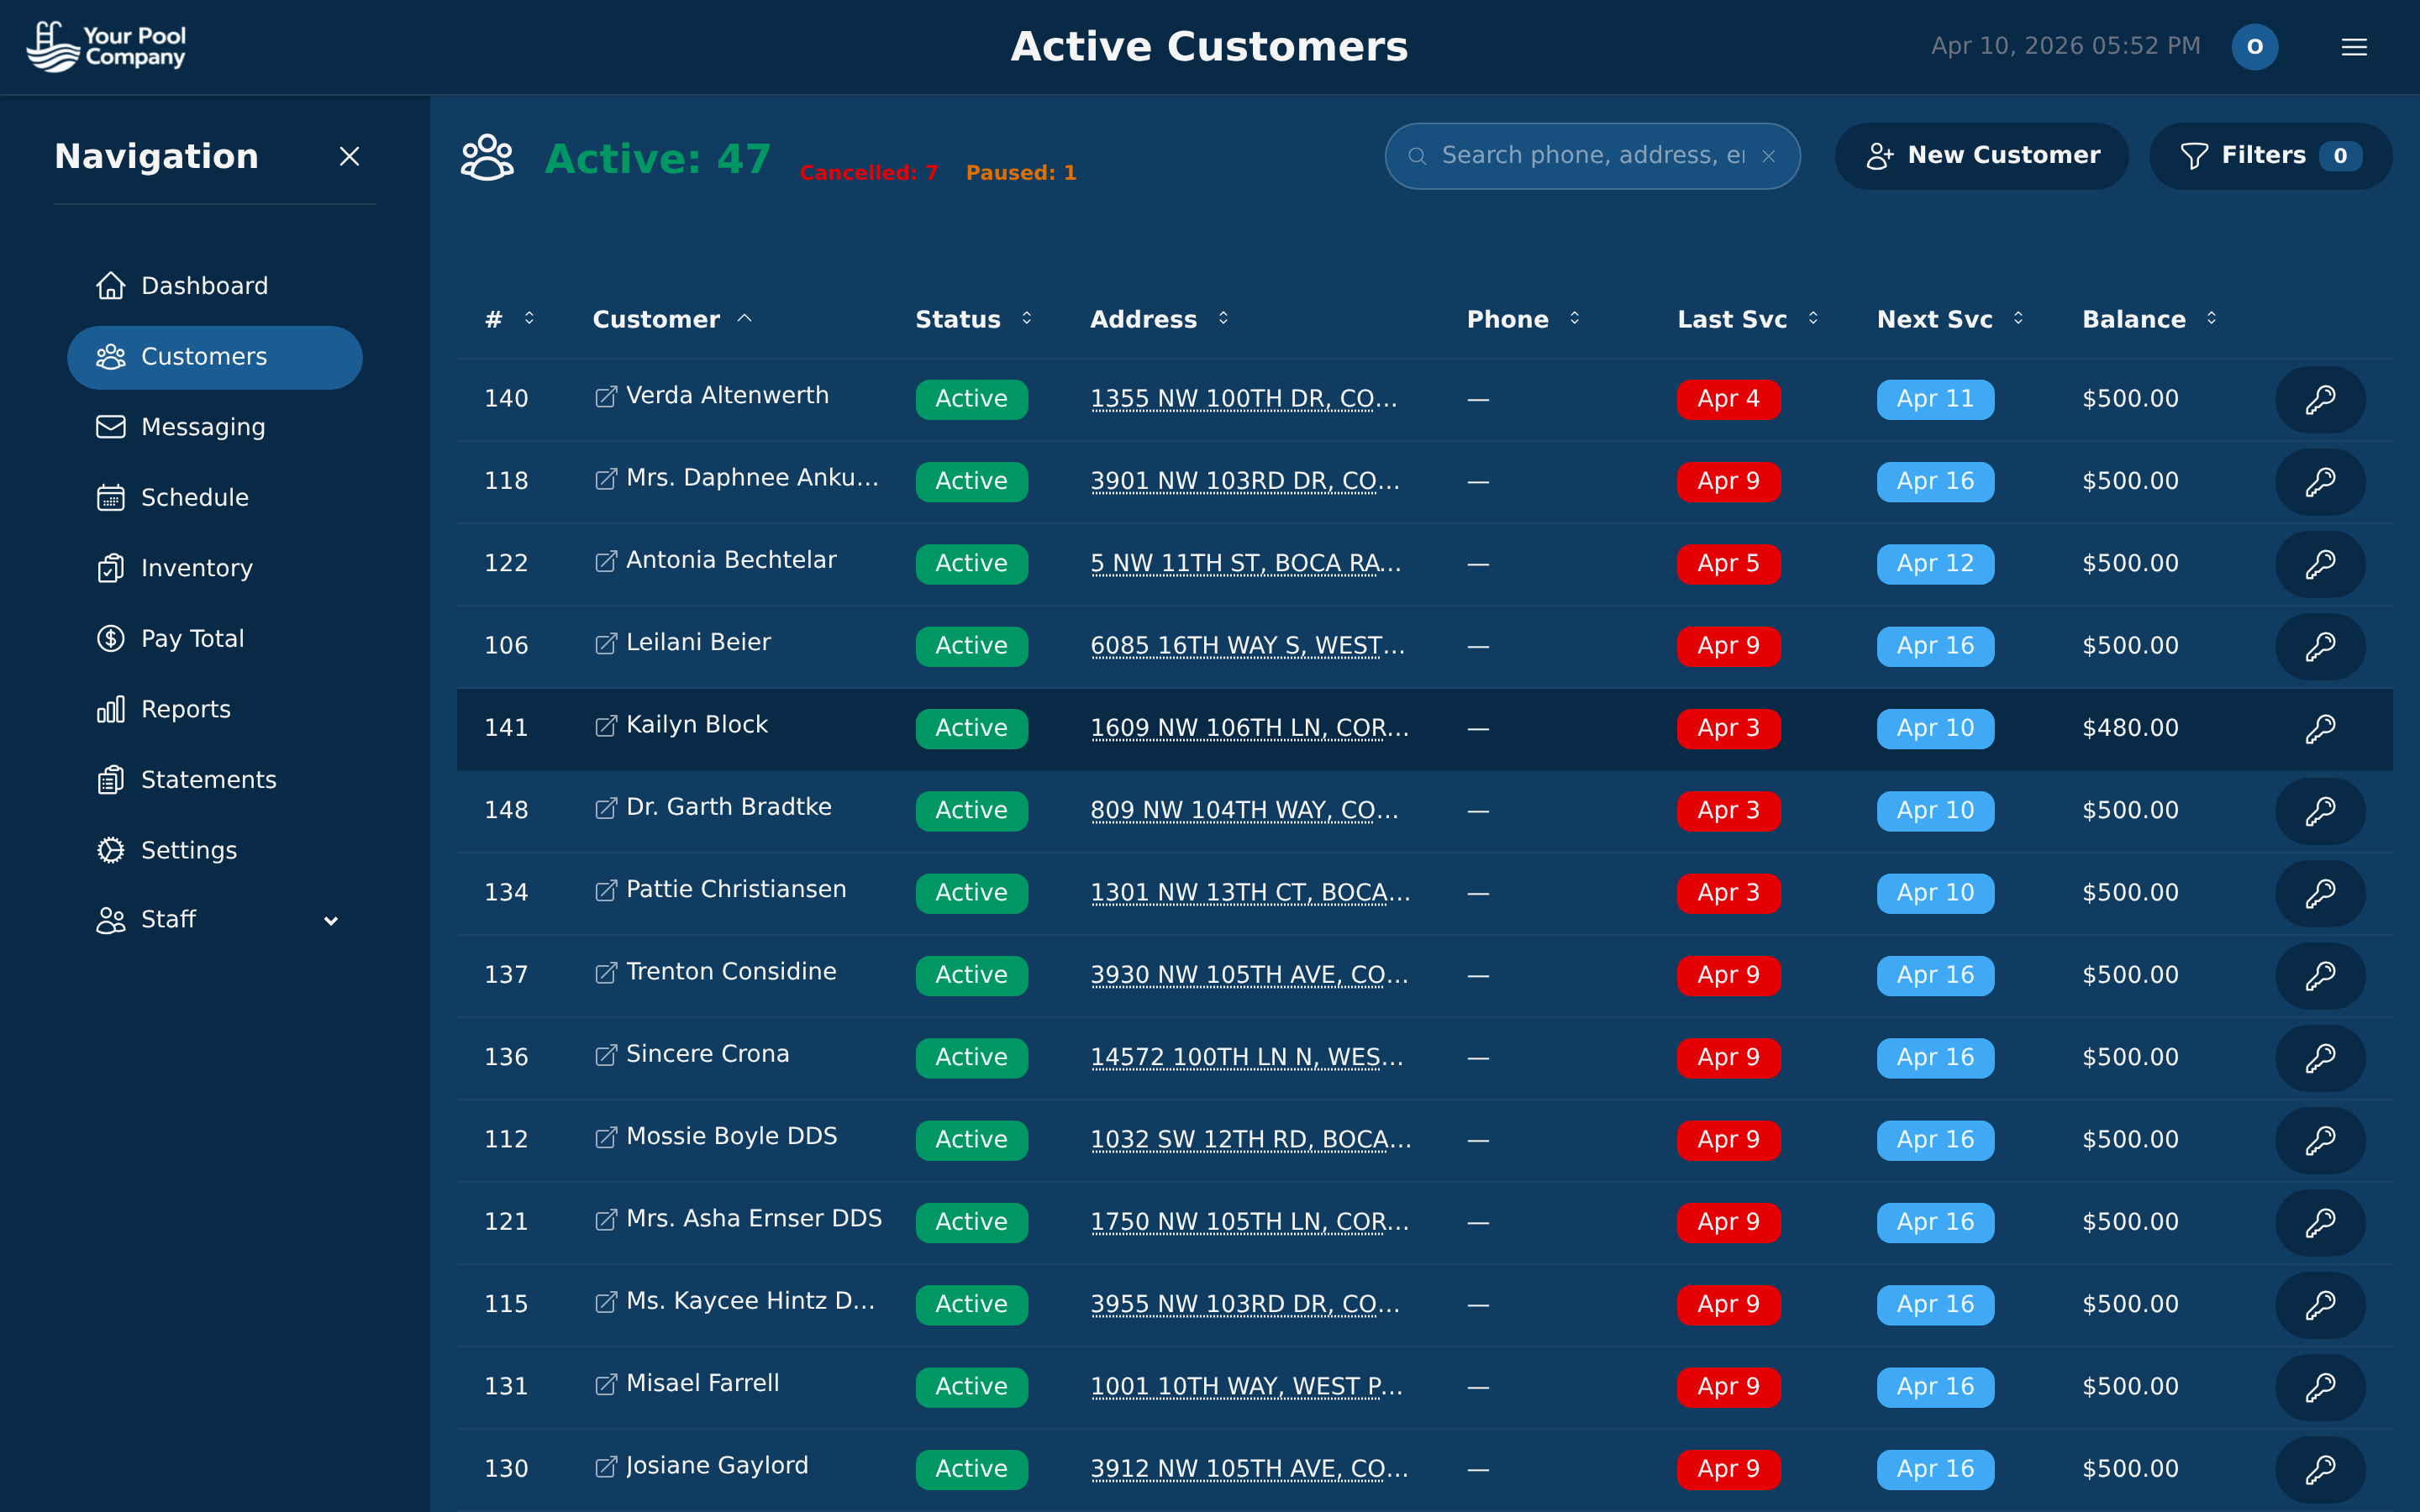Show the Paused customers list

pyautogui.click(x=1020, y=172)
